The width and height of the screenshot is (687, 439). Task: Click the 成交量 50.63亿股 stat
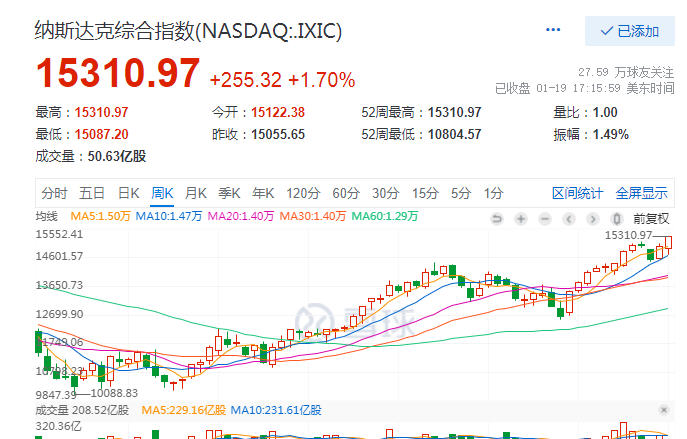pos(91,156)
